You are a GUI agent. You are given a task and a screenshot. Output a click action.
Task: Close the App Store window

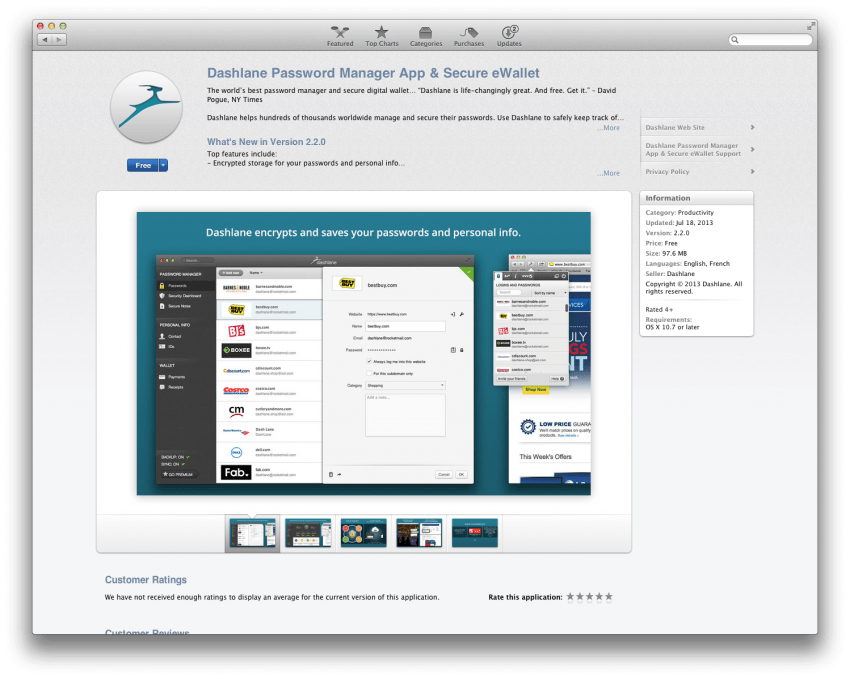coord(40,26)
